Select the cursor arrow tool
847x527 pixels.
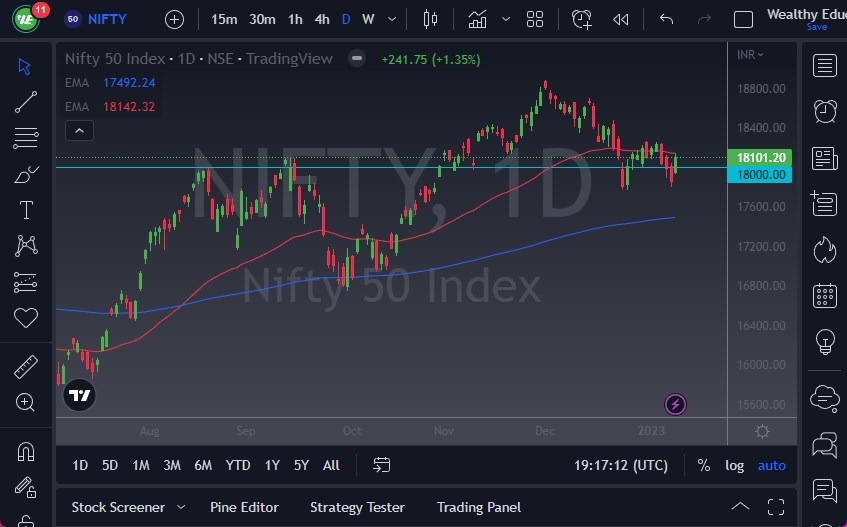pos(25,66)
